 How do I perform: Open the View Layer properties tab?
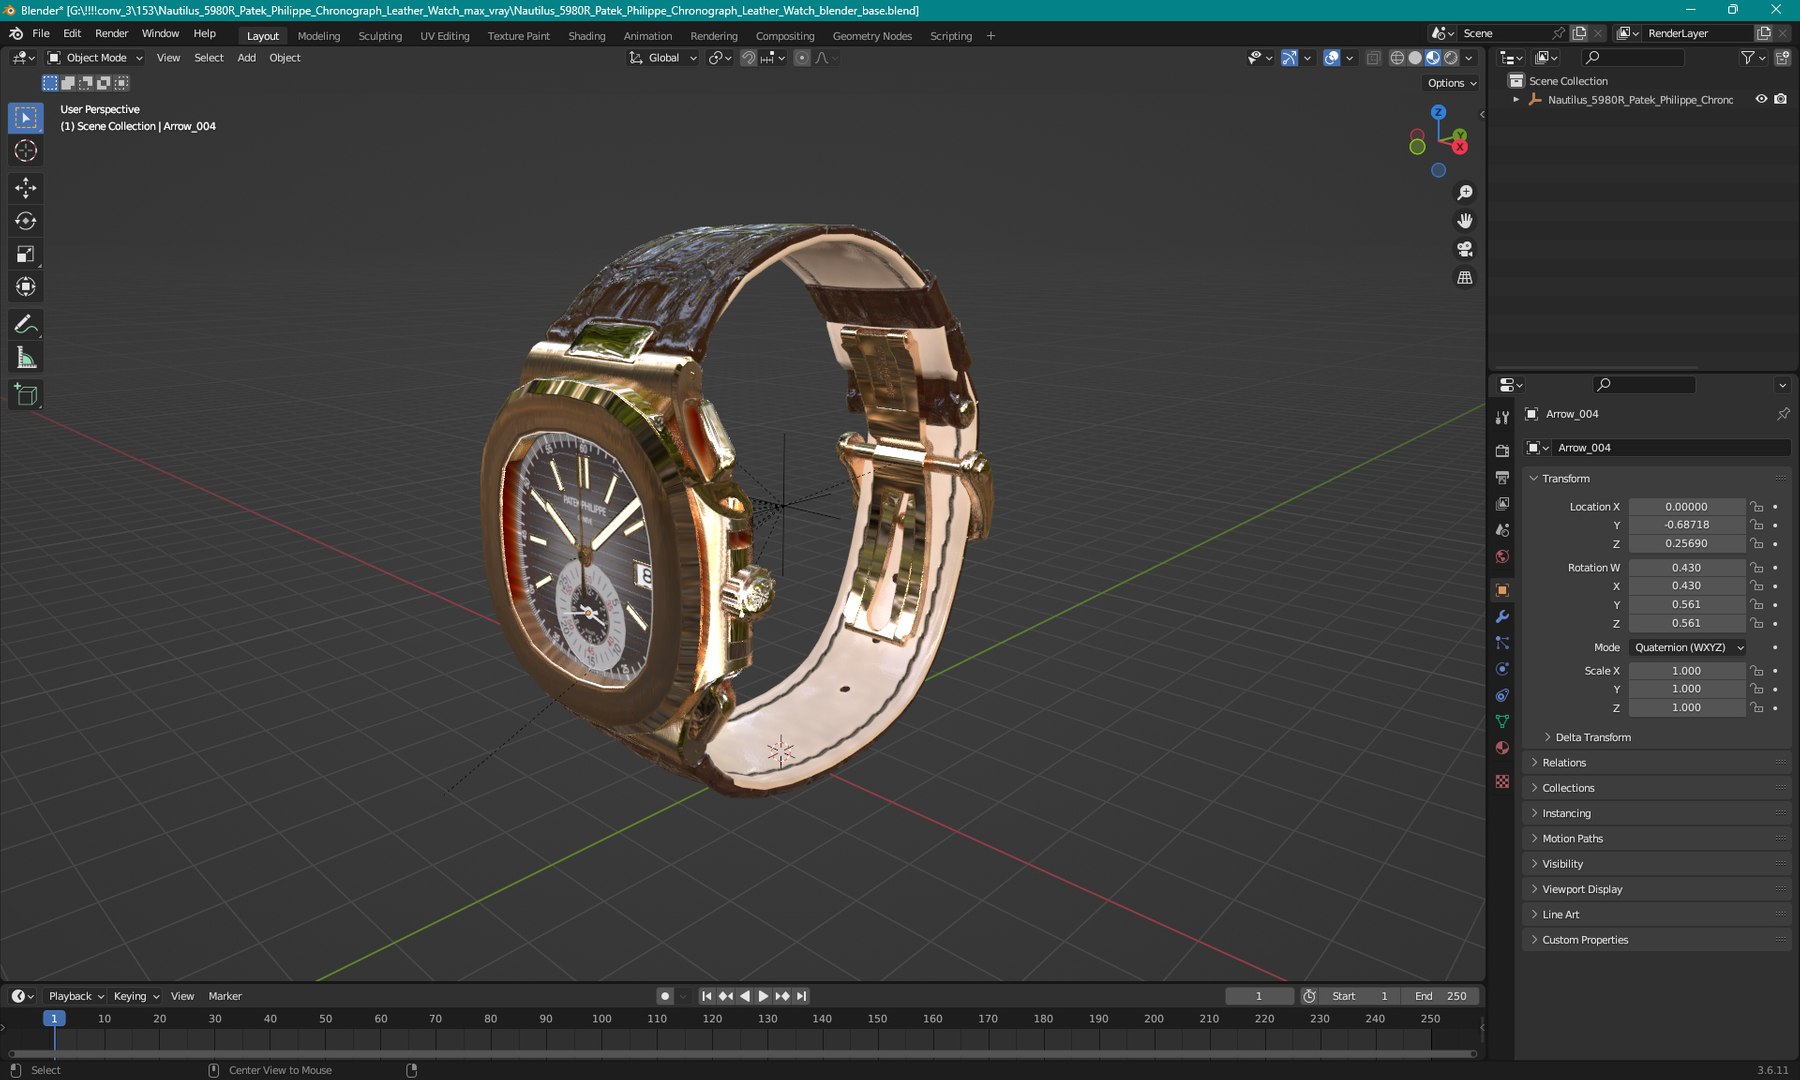pos(1502,504)
